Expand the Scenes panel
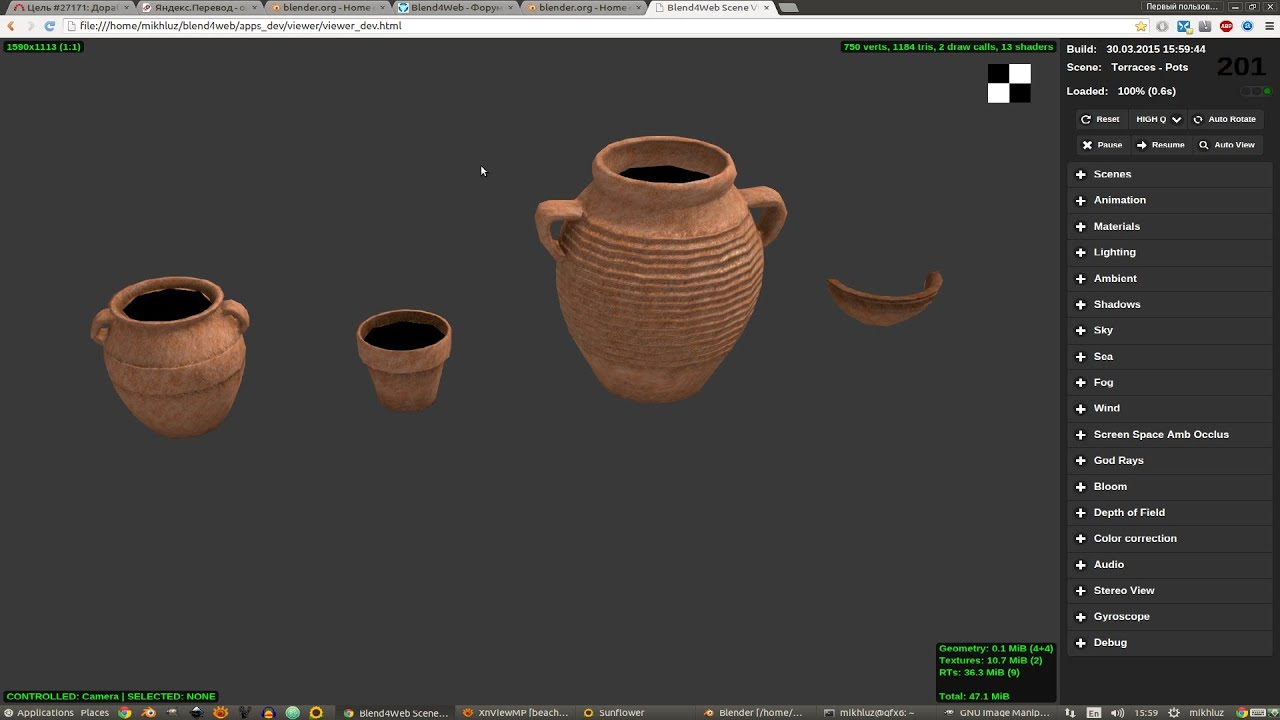This screenshot has height=720, width=1280. [x=1169, y=174]
